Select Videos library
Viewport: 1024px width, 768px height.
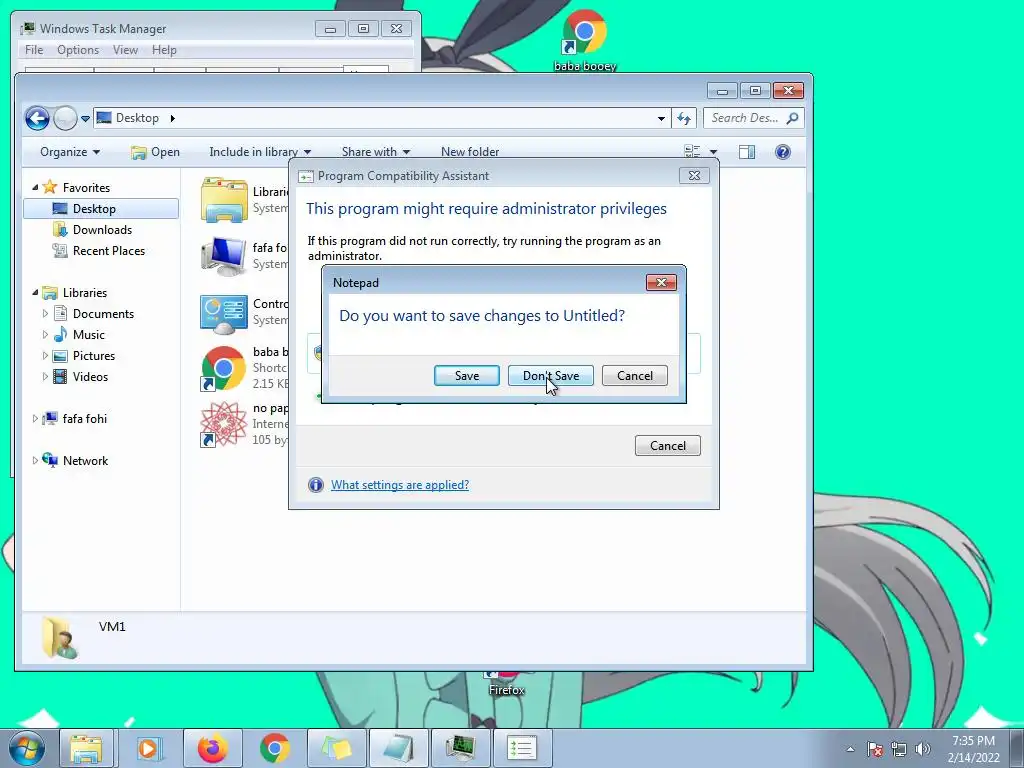[90, 377]
